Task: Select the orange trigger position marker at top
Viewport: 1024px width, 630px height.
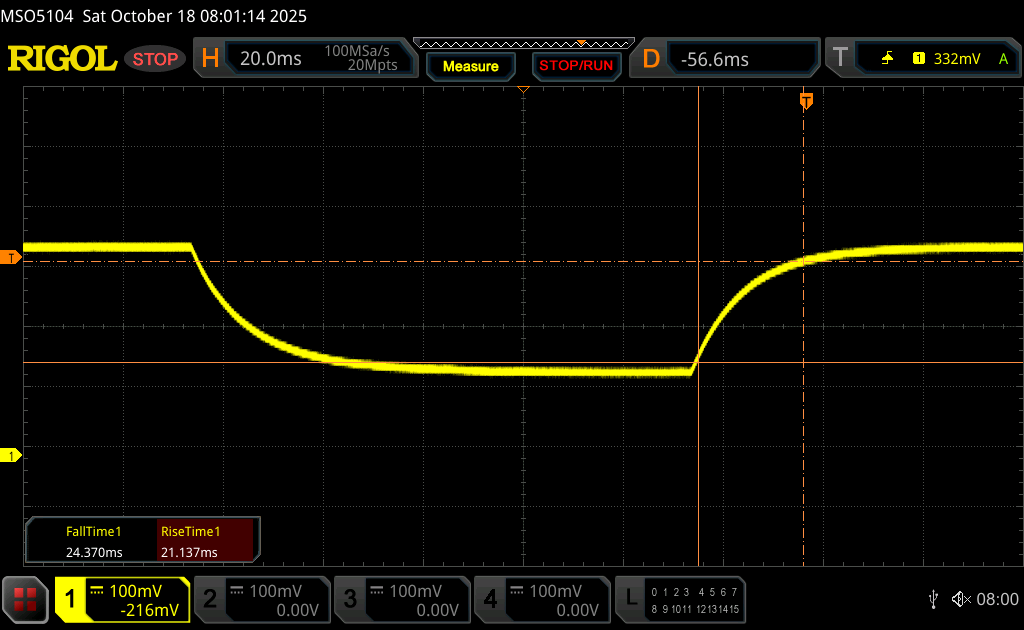Action: tap(806, 101)
